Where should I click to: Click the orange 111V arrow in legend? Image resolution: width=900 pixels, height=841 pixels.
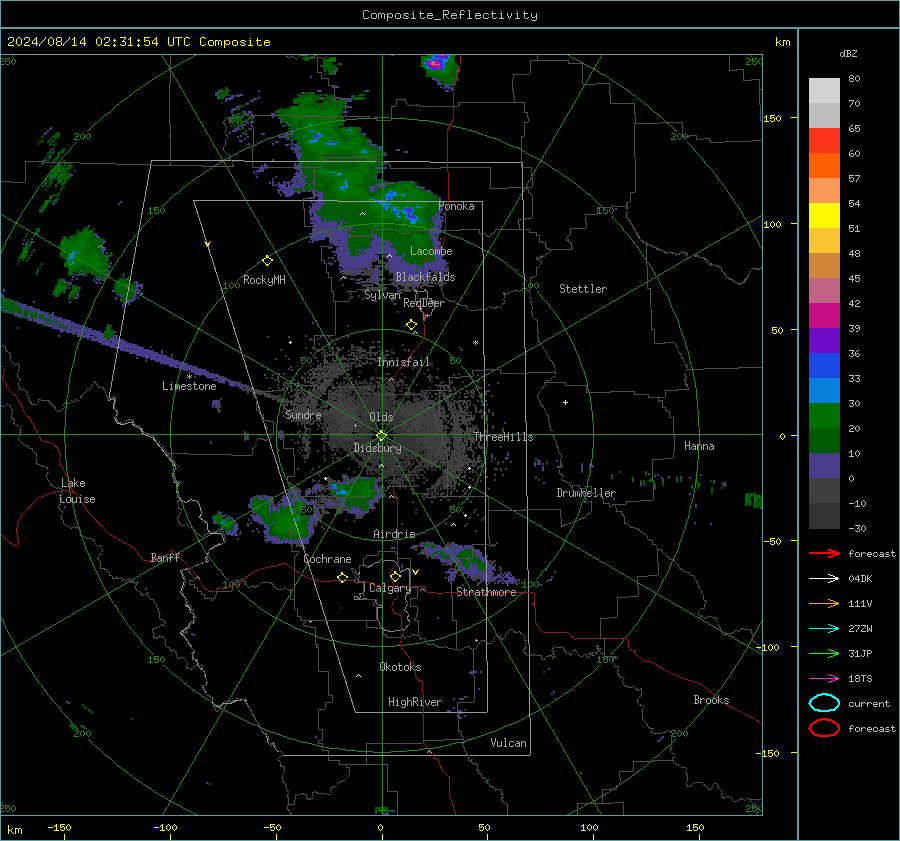pyautogui.click(x=824, y=603)
